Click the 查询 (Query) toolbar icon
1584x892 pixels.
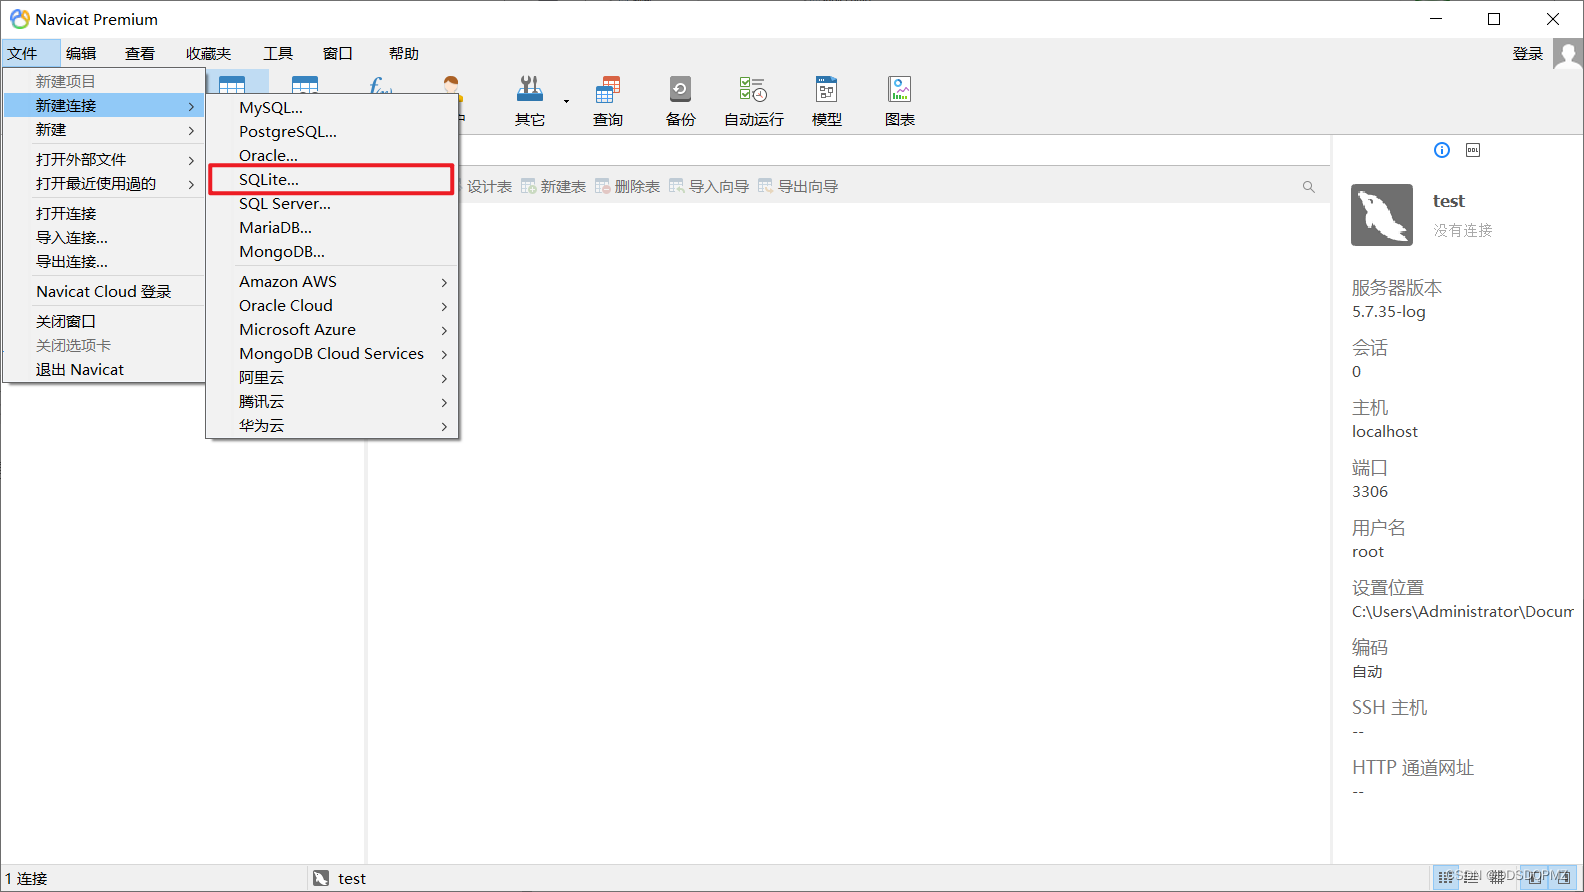(608, 101)
